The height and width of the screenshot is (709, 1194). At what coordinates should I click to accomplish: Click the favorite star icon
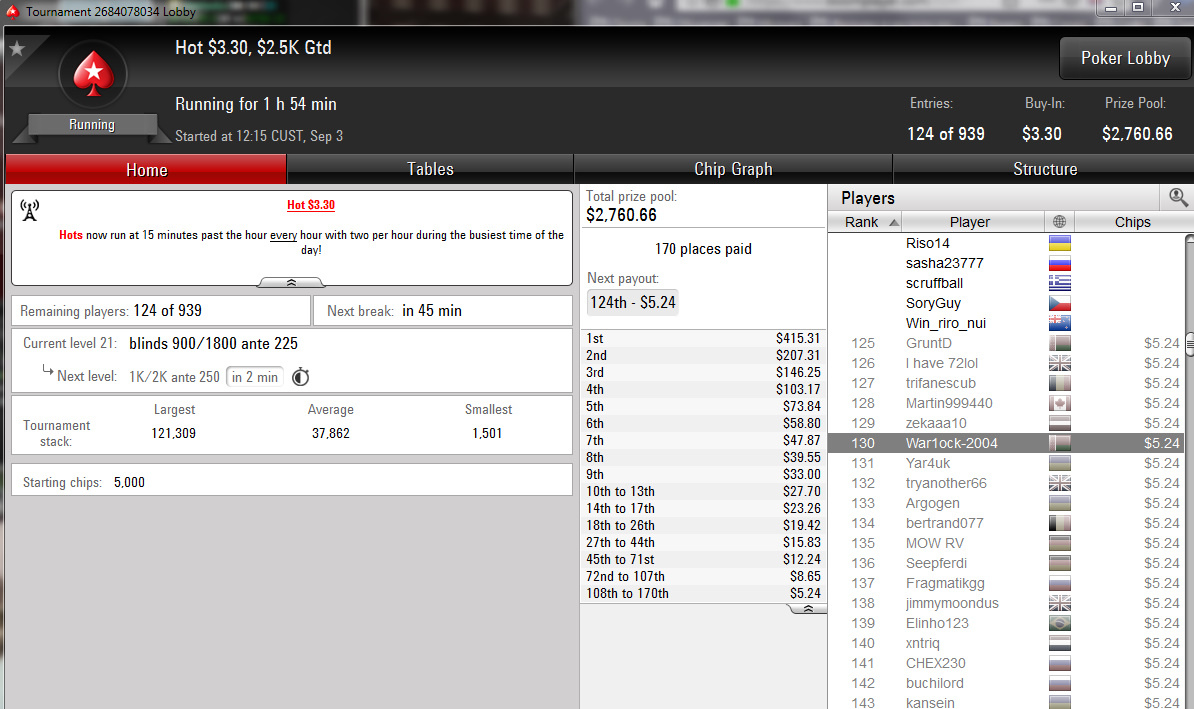click(17, 50)
